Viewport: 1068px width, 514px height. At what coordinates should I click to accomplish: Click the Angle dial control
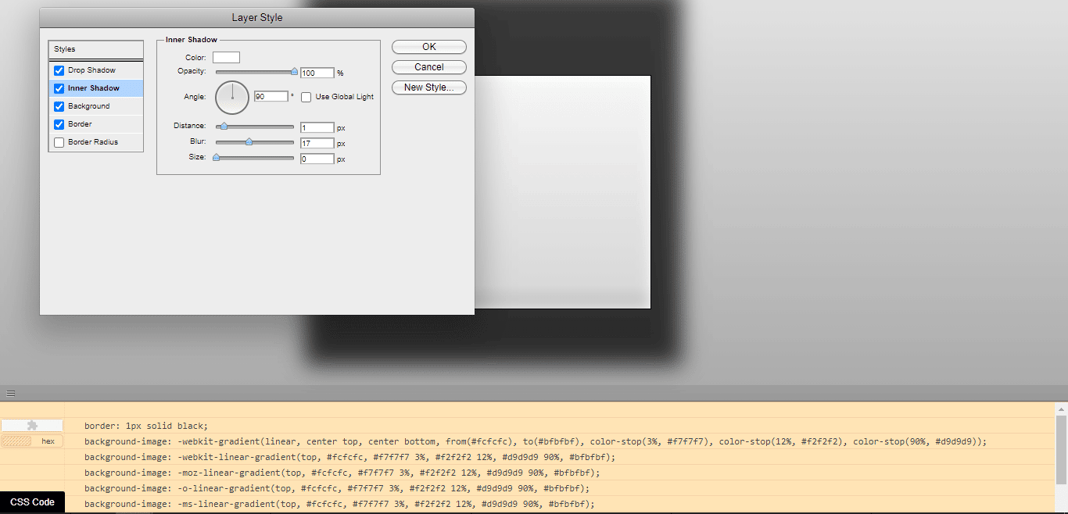click(x=232, y=97)
